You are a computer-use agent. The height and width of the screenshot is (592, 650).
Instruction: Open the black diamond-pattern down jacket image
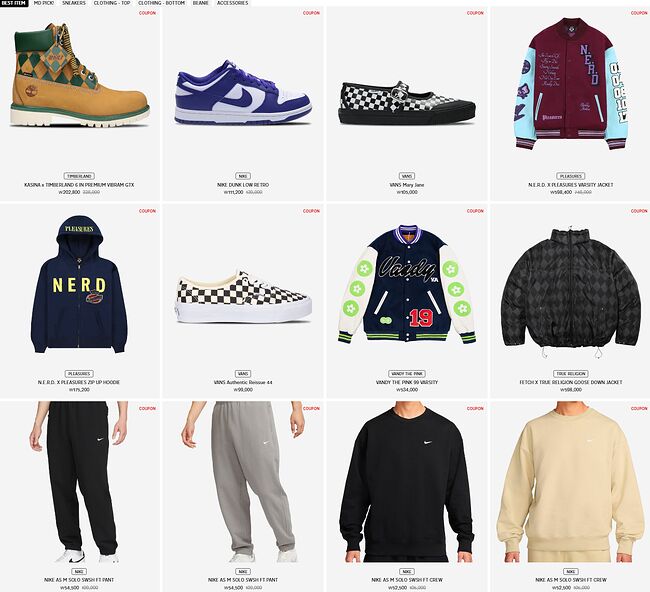coord(571,292)
